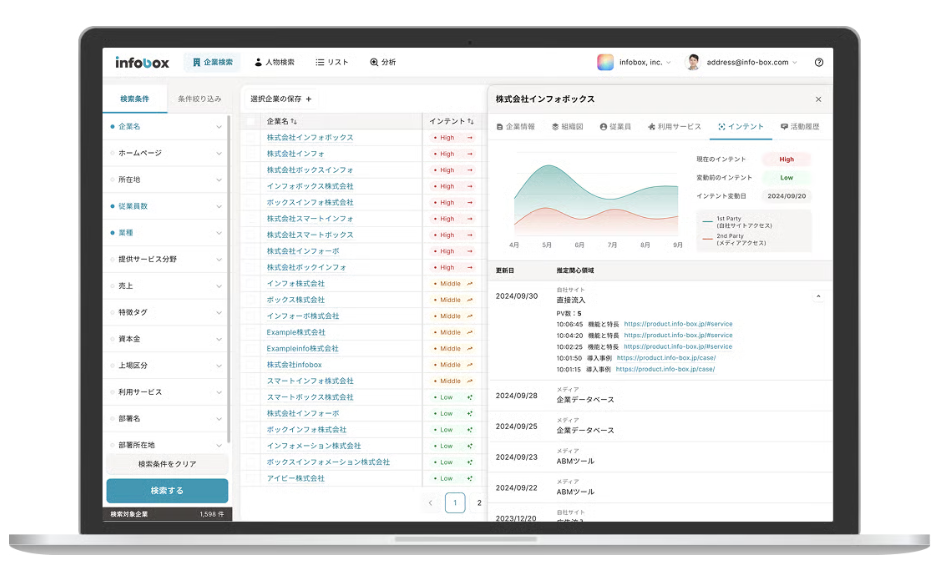Switch to the 組織図 tab
940x566 pixels.
click(x=567, y=127)
